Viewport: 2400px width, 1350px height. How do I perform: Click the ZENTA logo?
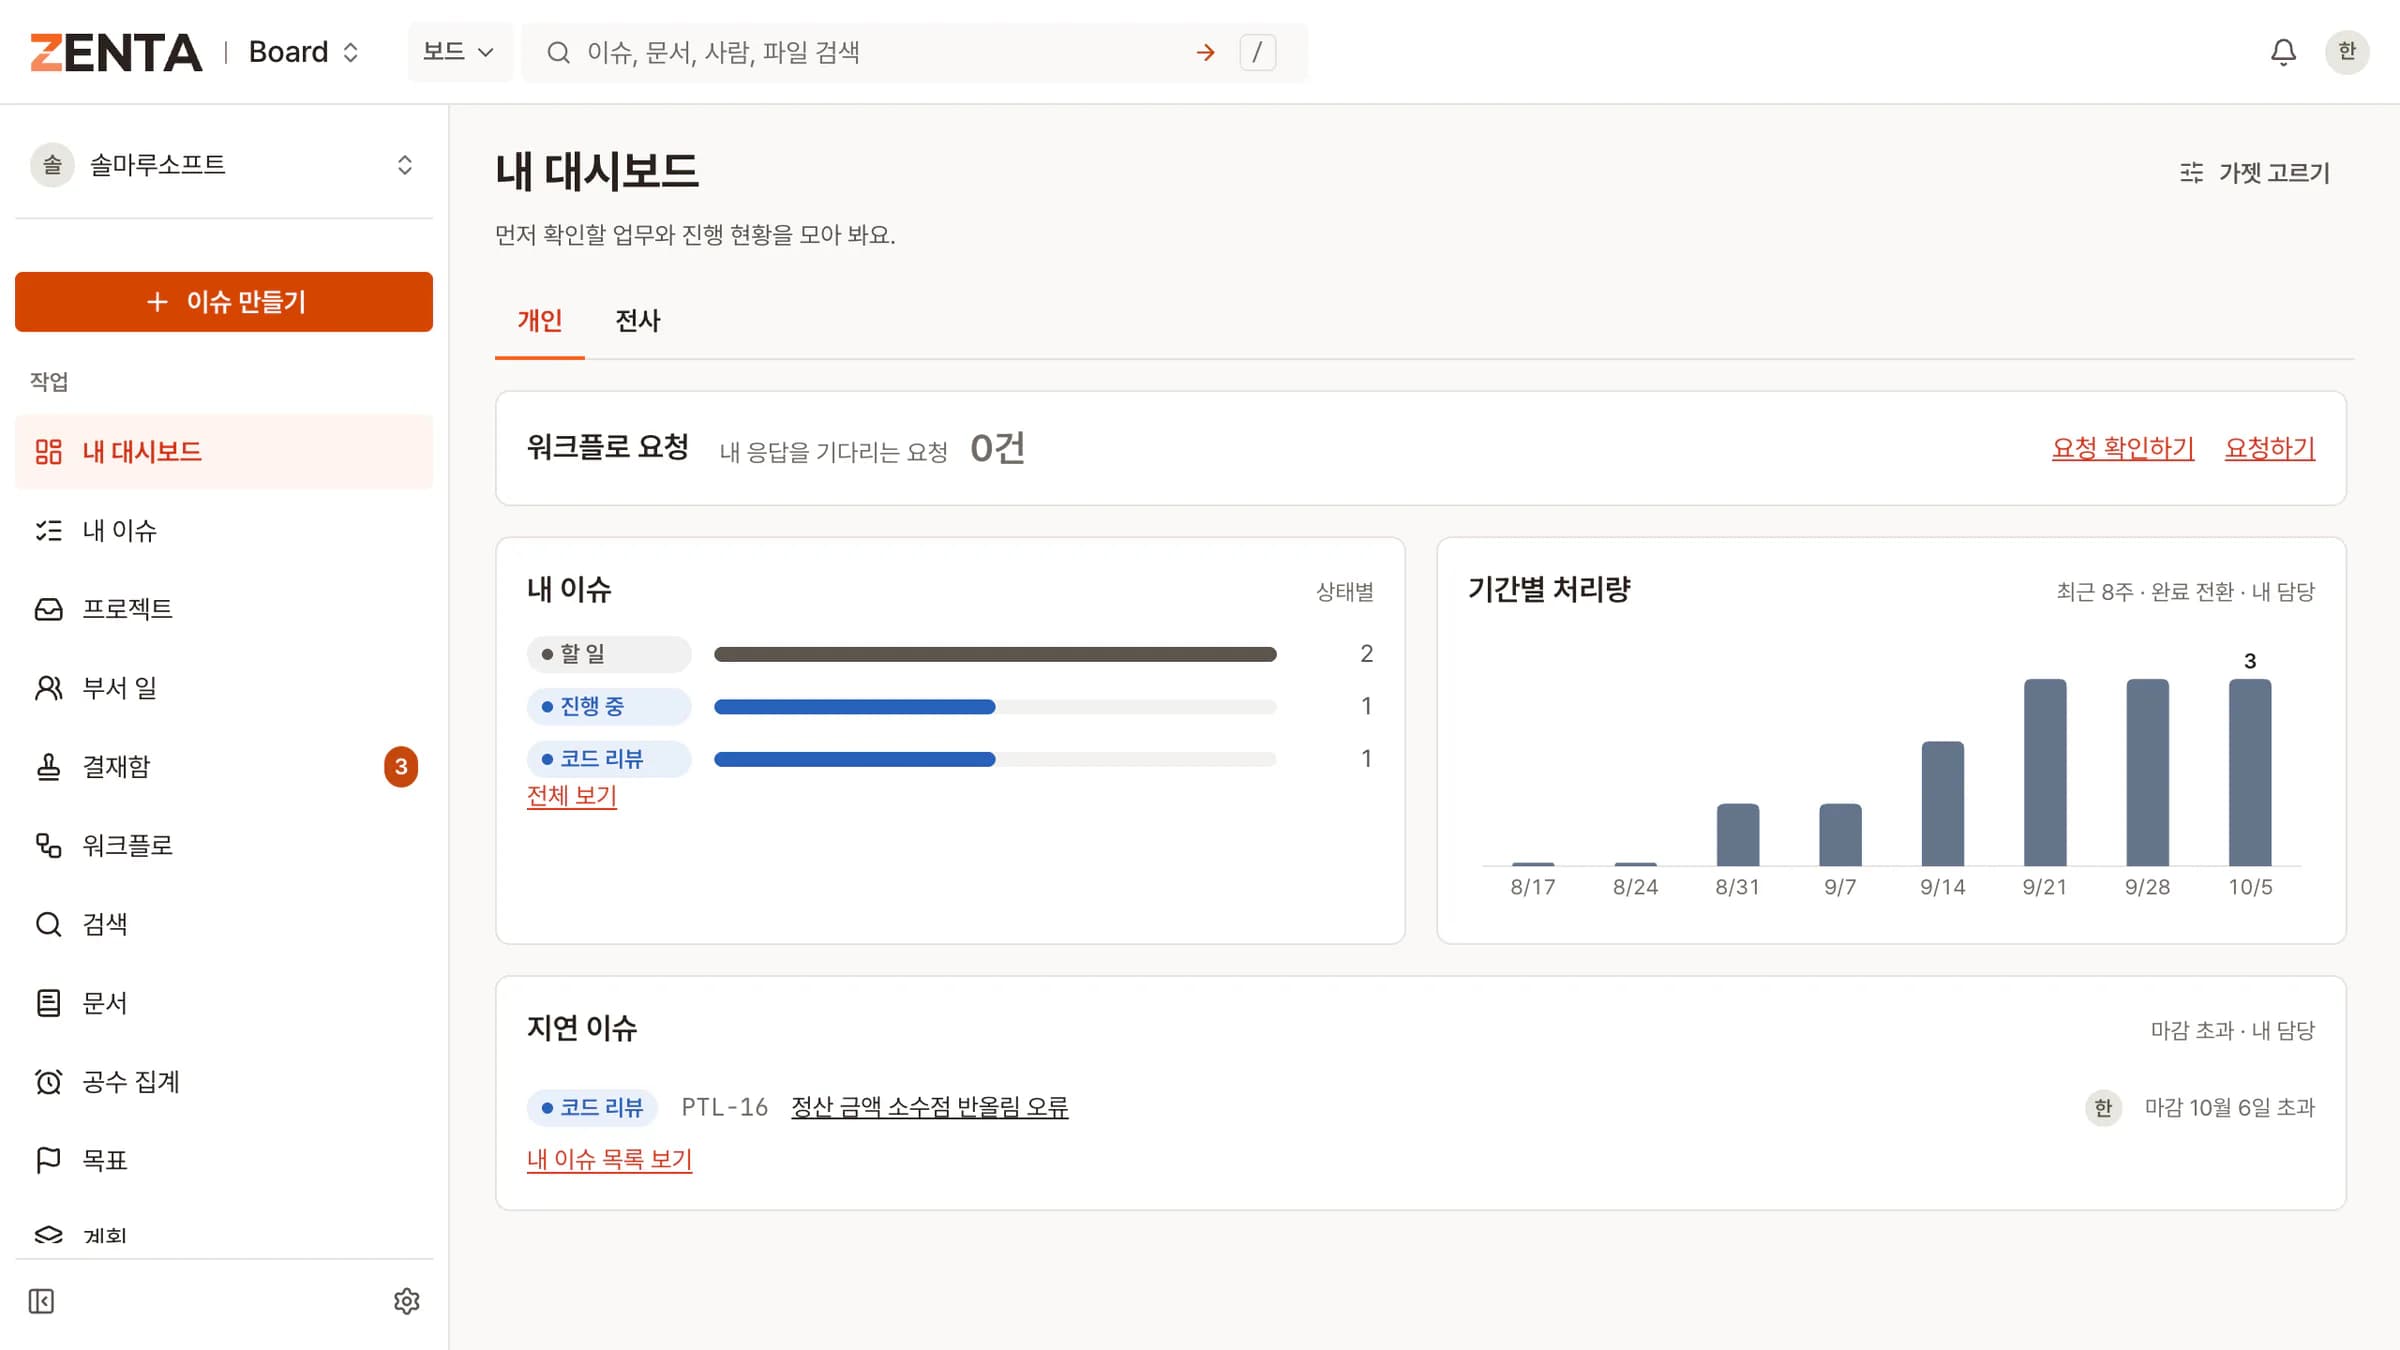pyautogui.click(x=116, y=52)
